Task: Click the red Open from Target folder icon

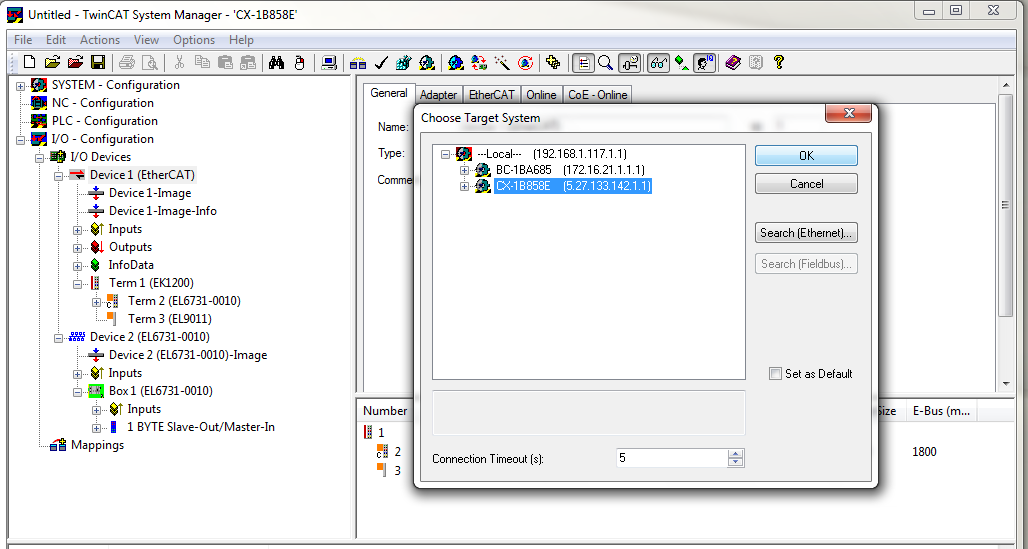Action: [75, 62]
